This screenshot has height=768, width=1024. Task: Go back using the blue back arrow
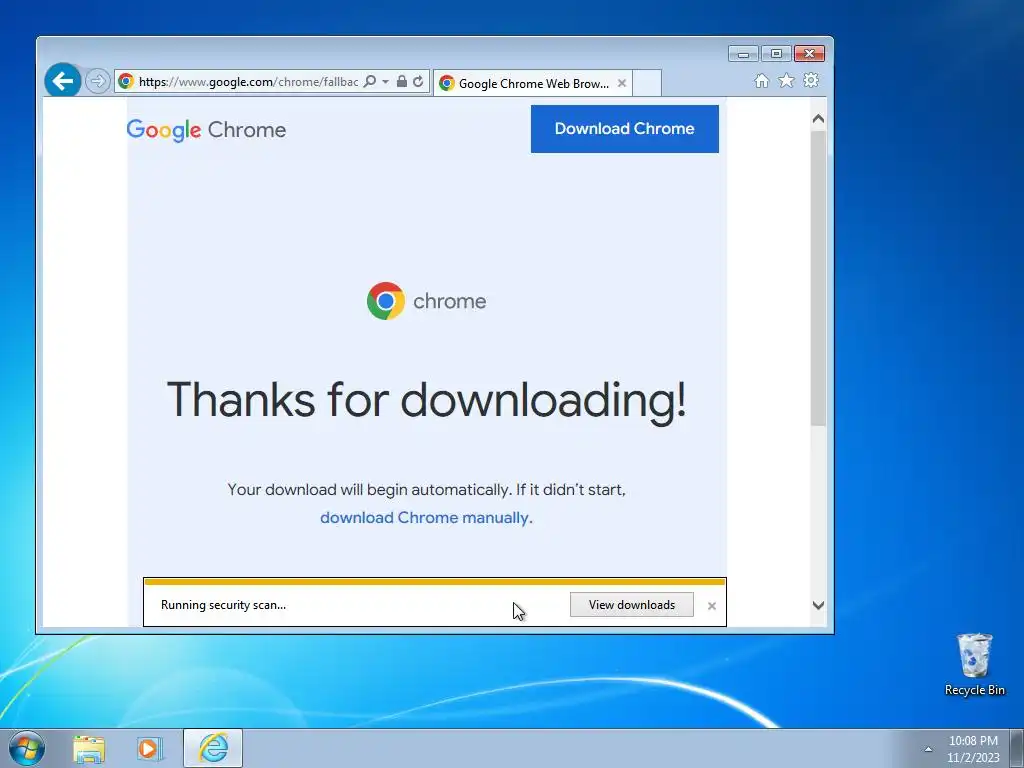tap(63, 81)
